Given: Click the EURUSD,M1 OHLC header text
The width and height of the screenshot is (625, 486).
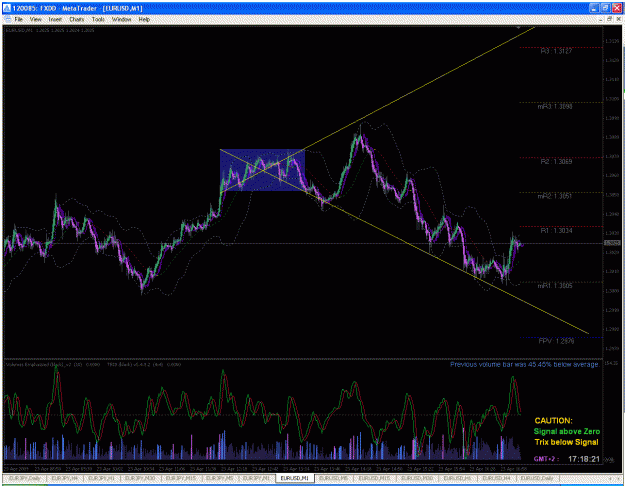Looking at the screenshot, I should (50, 30).
